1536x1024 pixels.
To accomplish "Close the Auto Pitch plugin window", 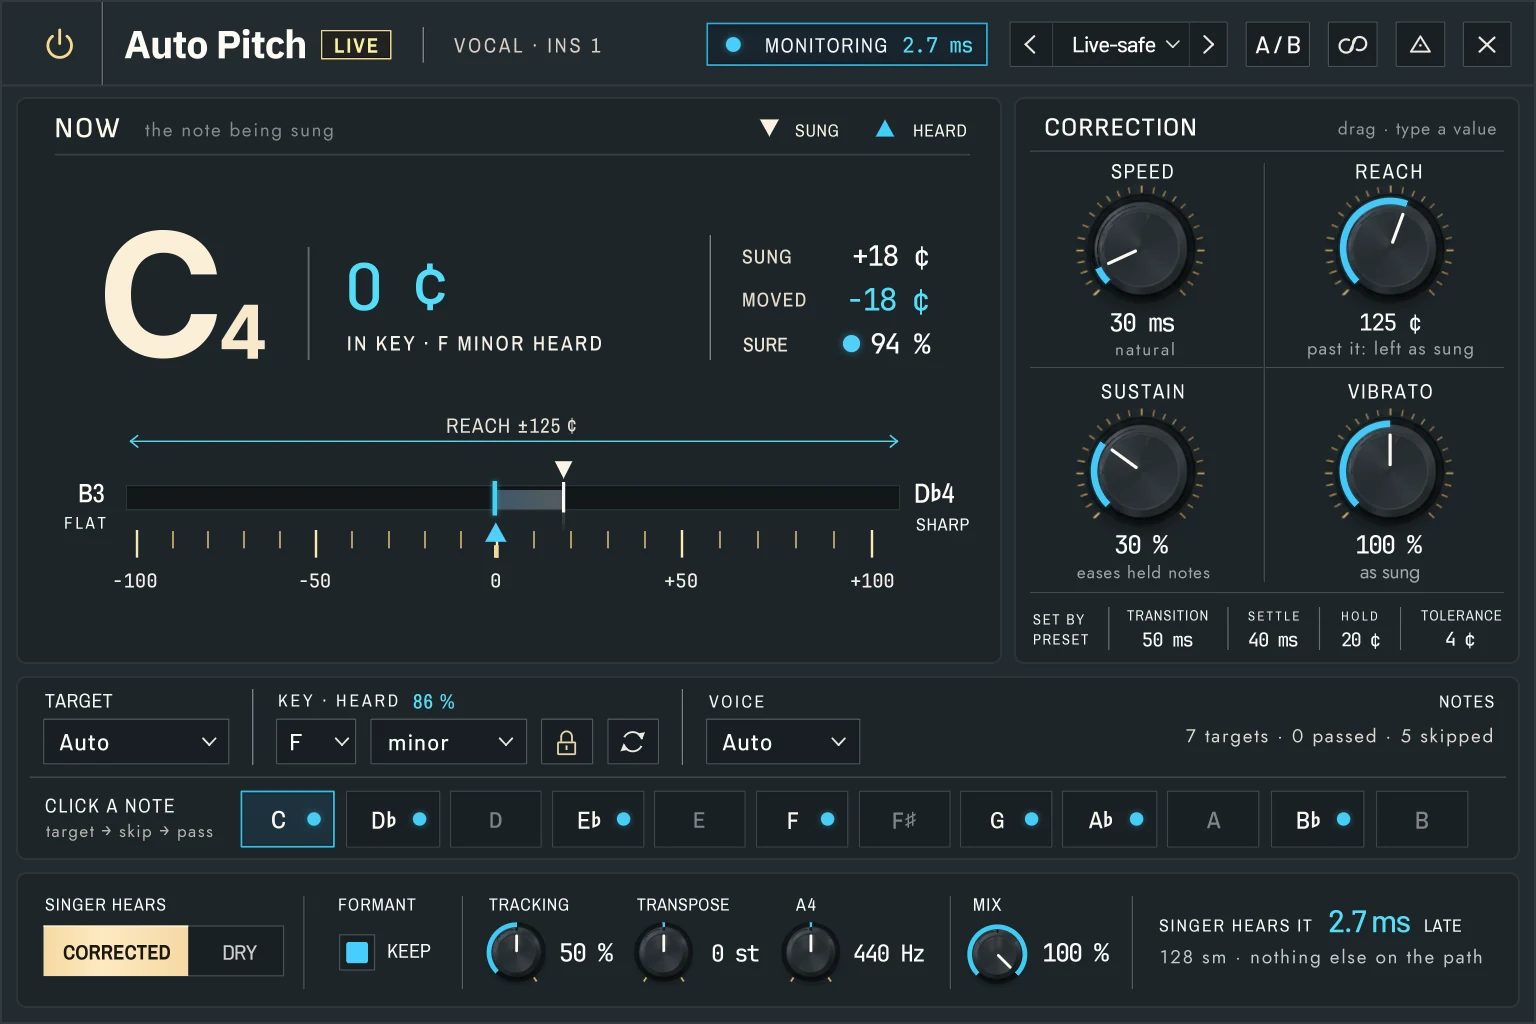I will (1487, 45).
